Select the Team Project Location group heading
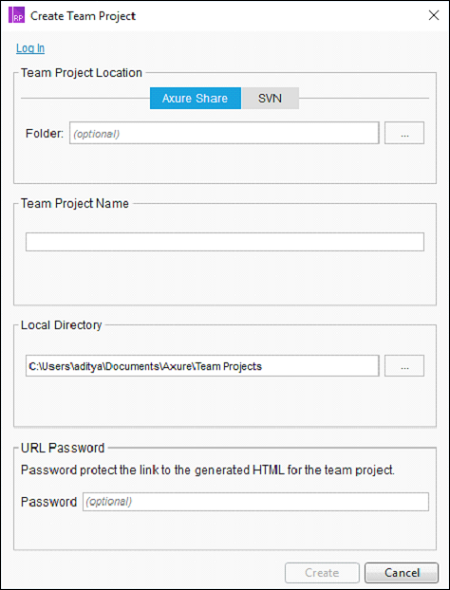The image size is (450, 590). 82,72
